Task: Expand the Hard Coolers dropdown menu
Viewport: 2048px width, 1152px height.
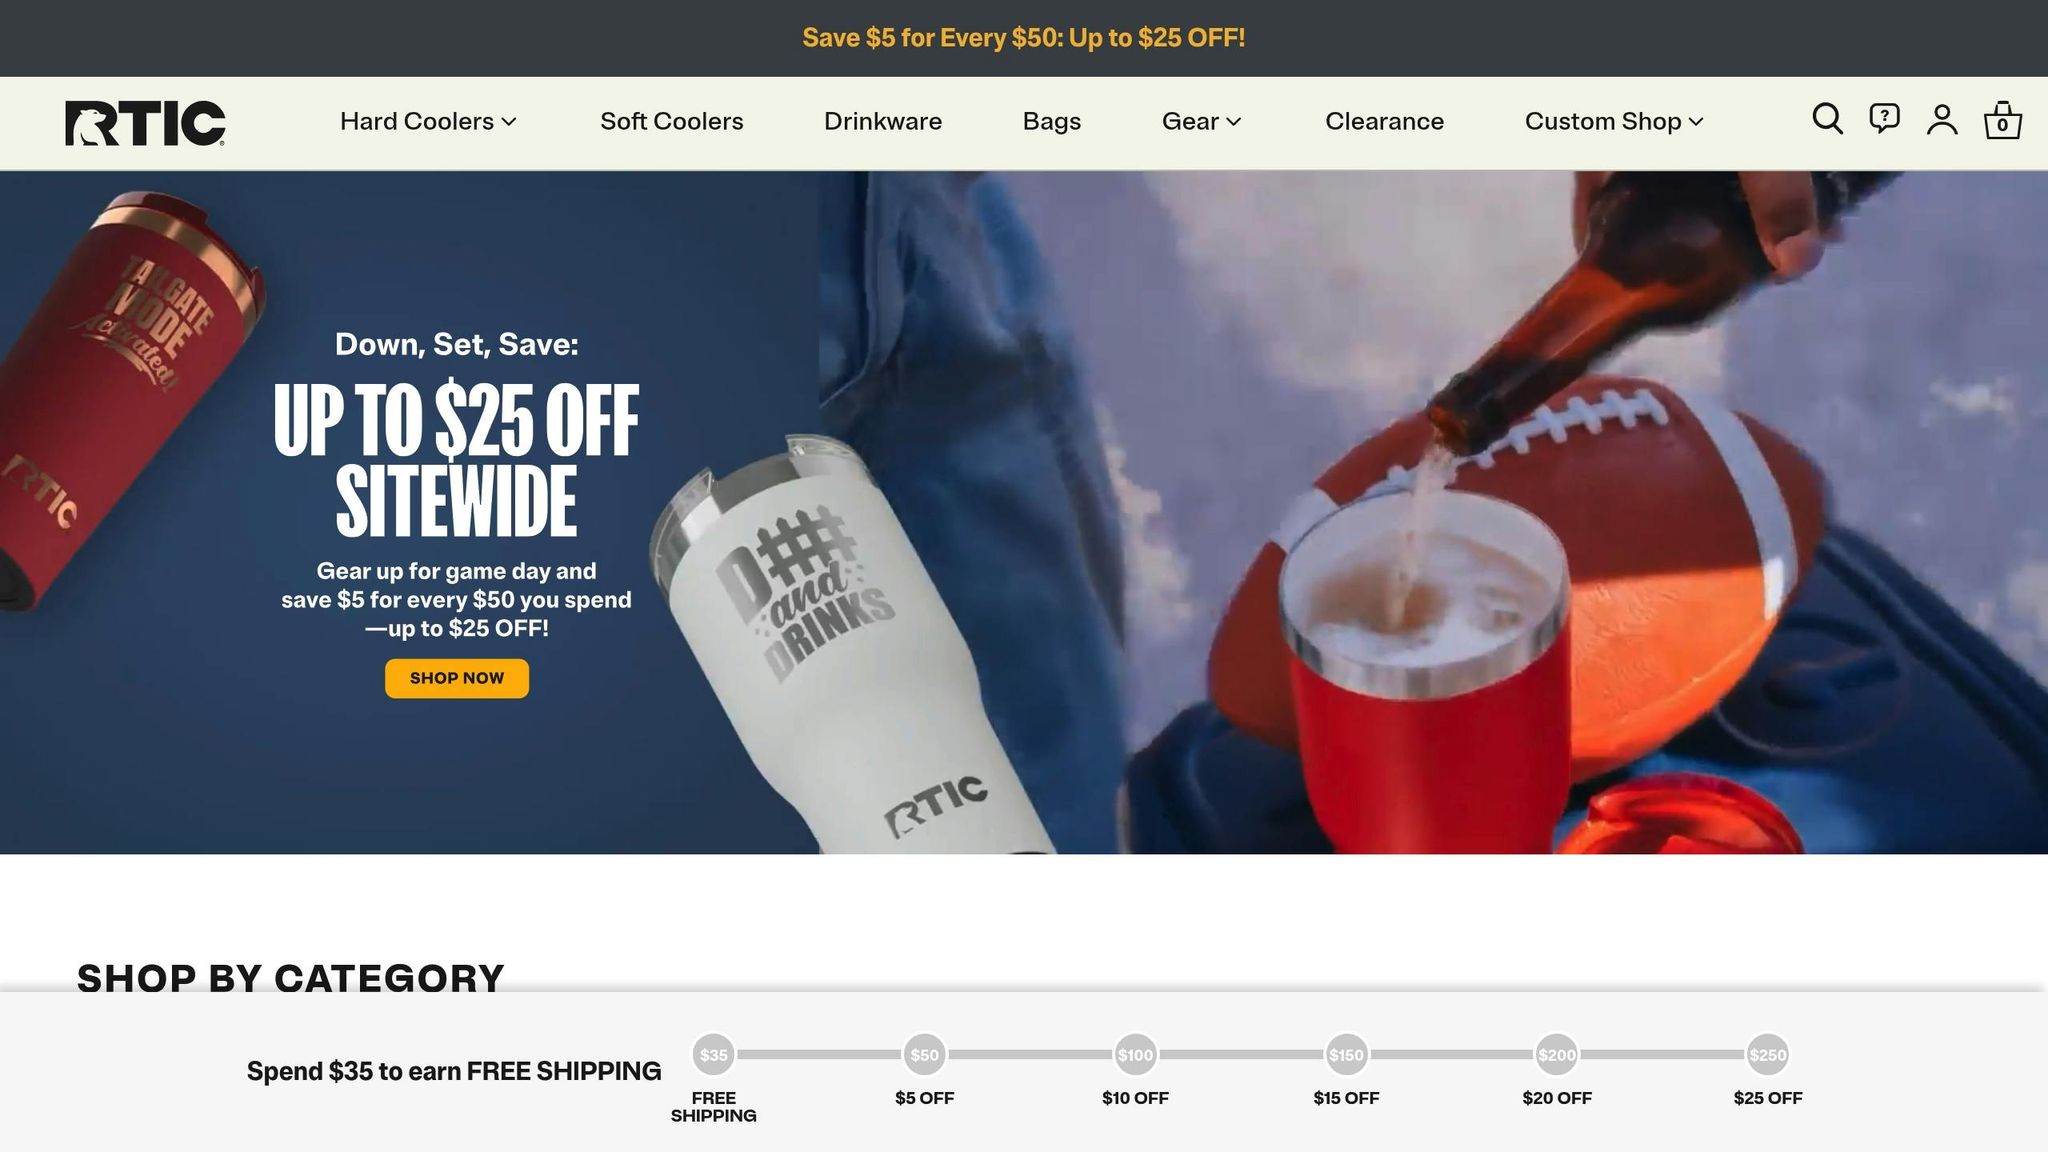Action: point(428,121)
